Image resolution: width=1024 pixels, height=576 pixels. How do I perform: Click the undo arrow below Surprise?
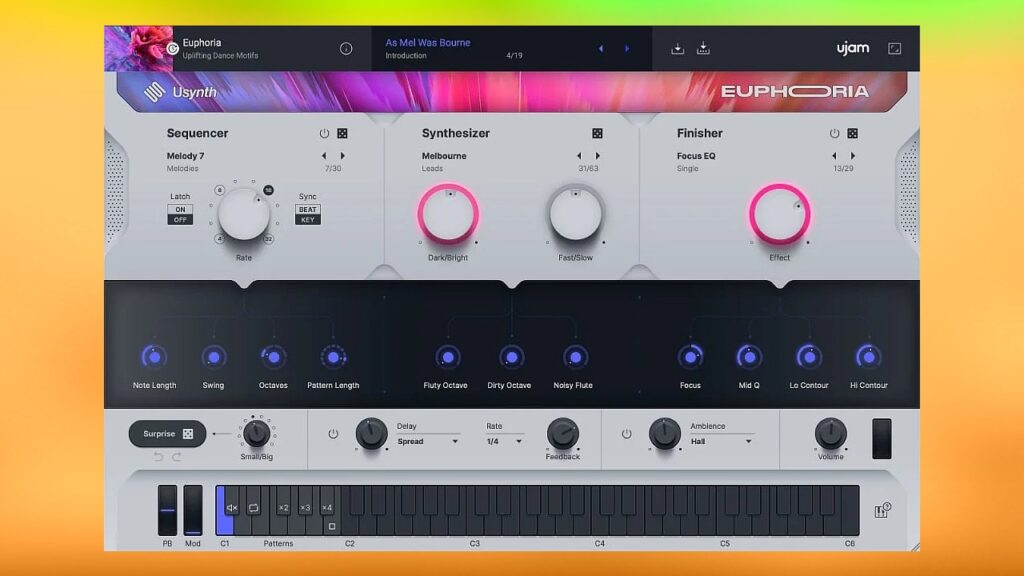click(x=160, y=455)
